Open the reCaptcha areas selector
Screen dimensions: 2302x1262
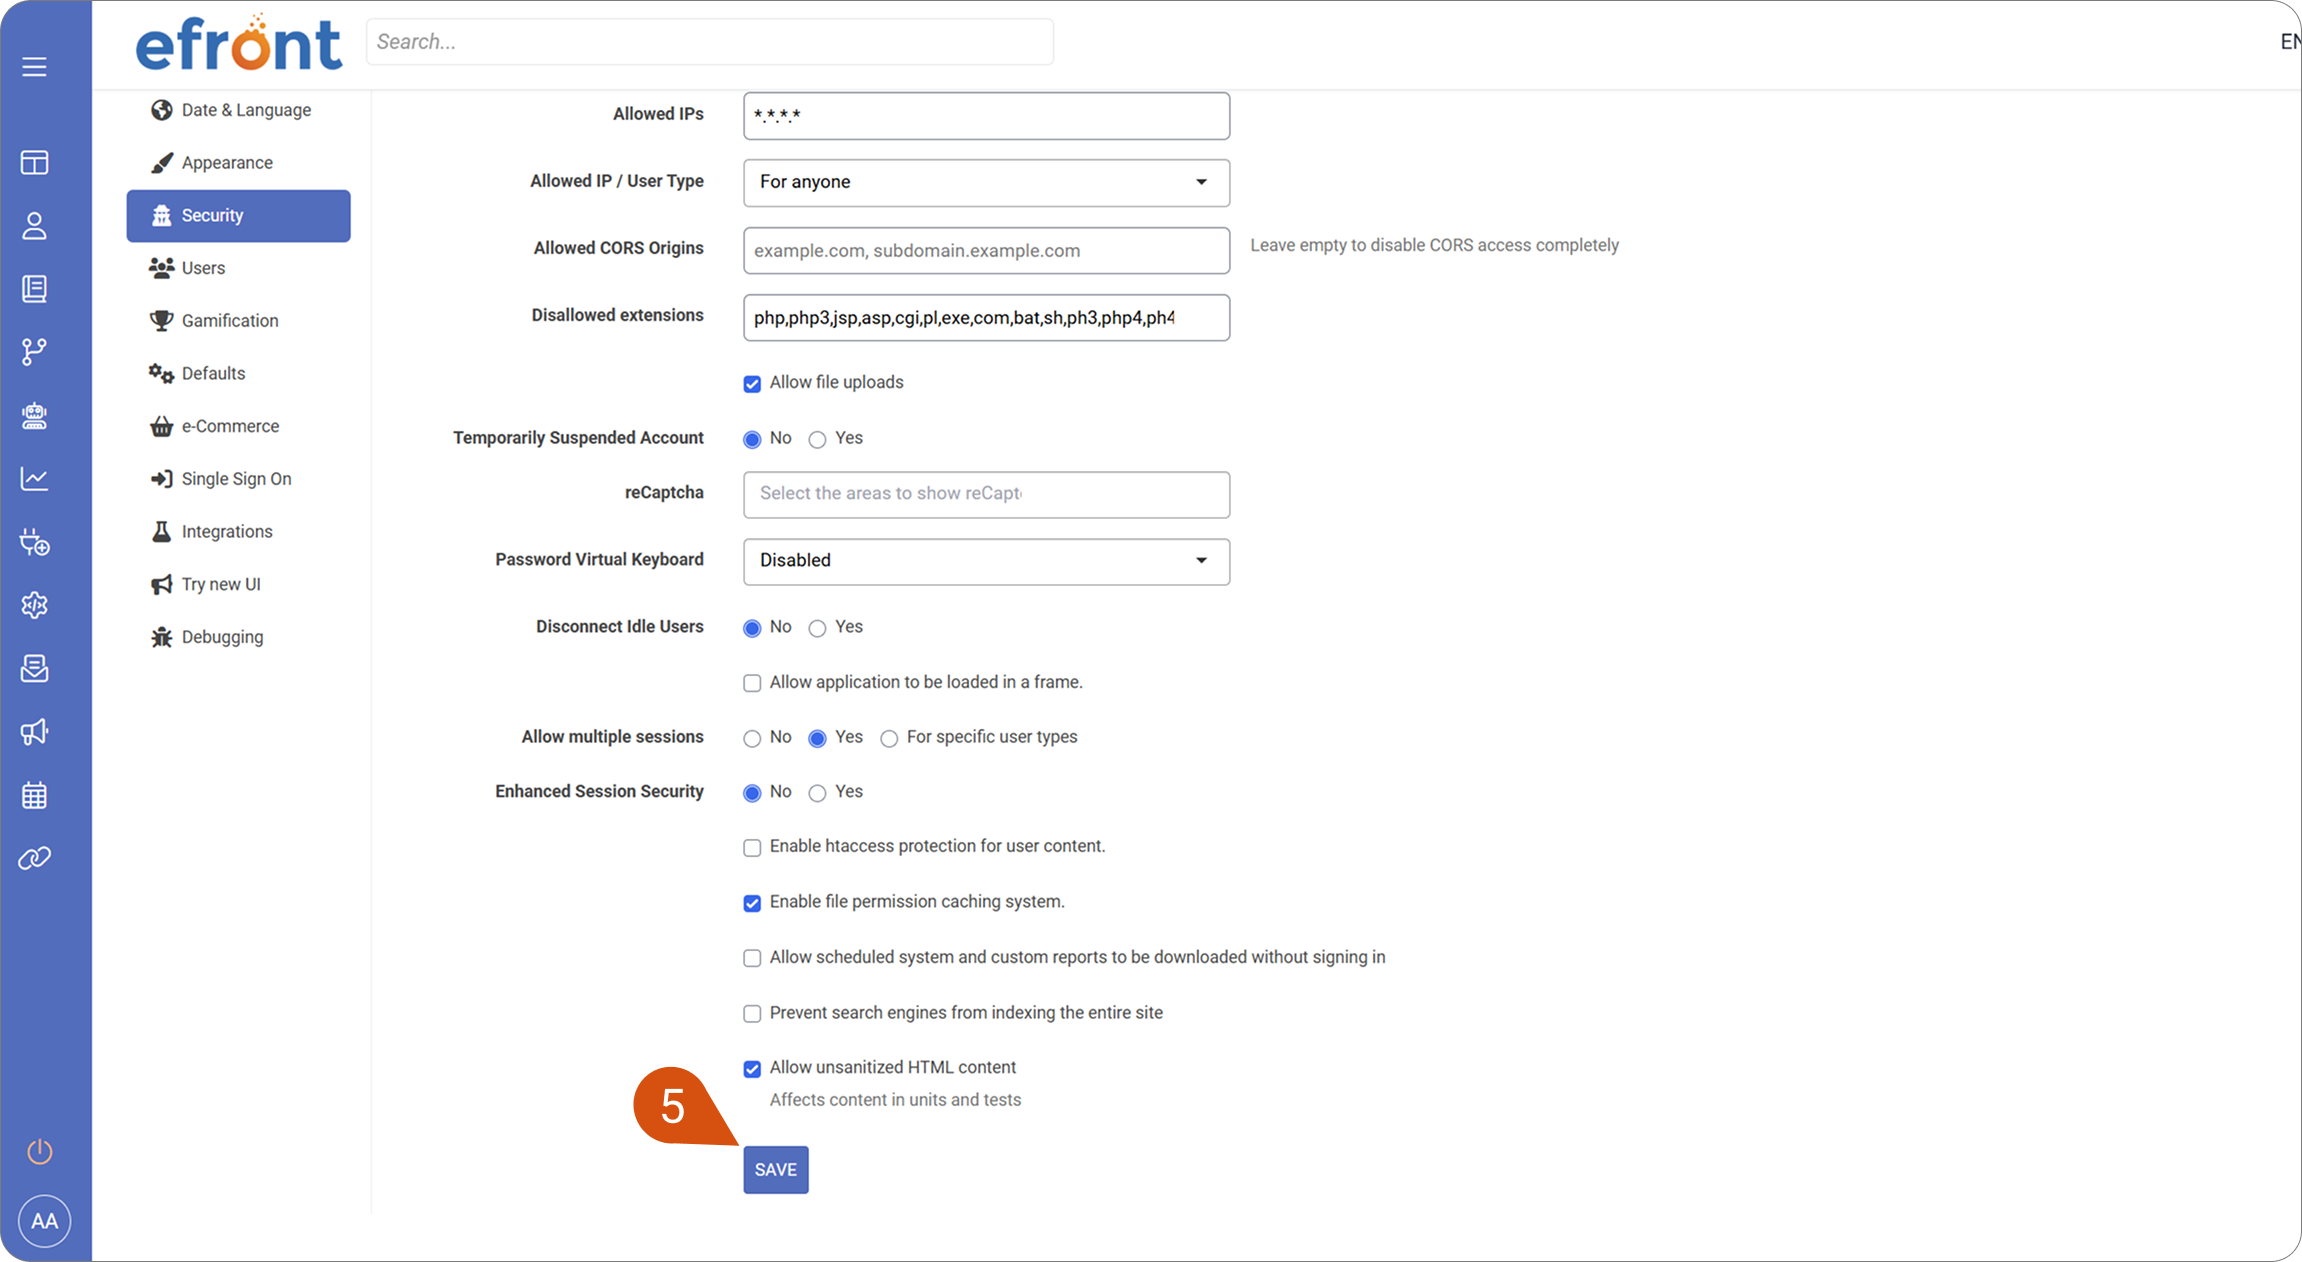pos(986,494)
